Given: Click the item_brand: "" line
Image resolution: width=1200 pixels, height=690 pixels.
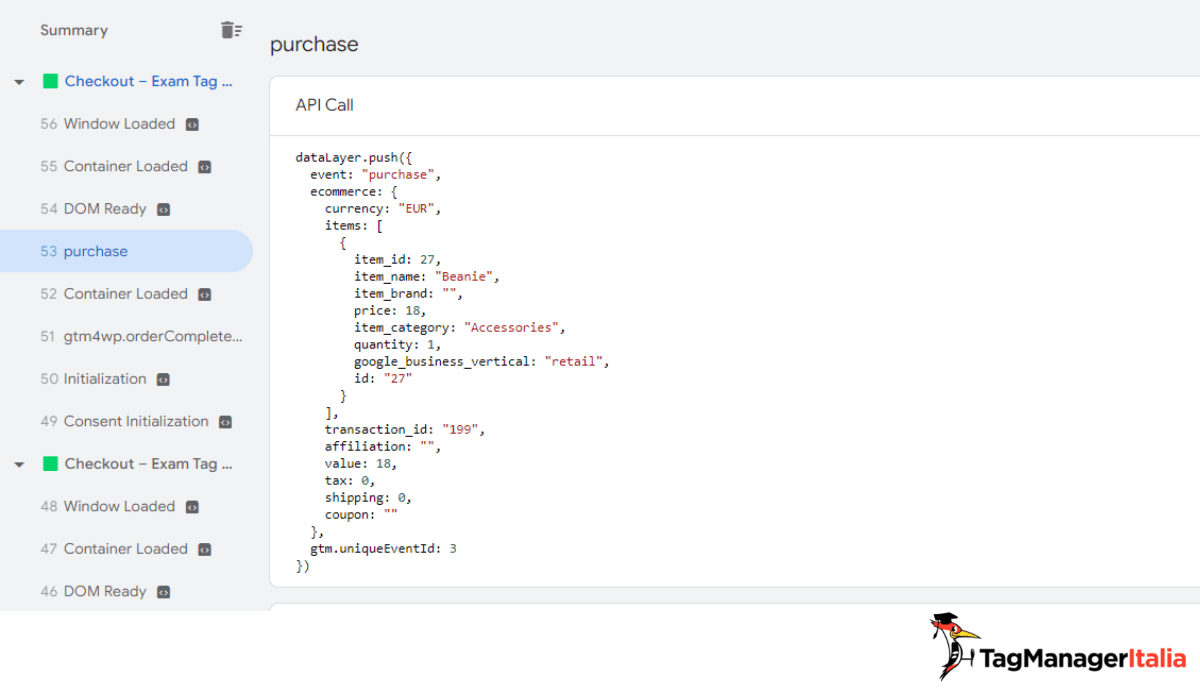Looking at the screenshot, I should 409,293.
